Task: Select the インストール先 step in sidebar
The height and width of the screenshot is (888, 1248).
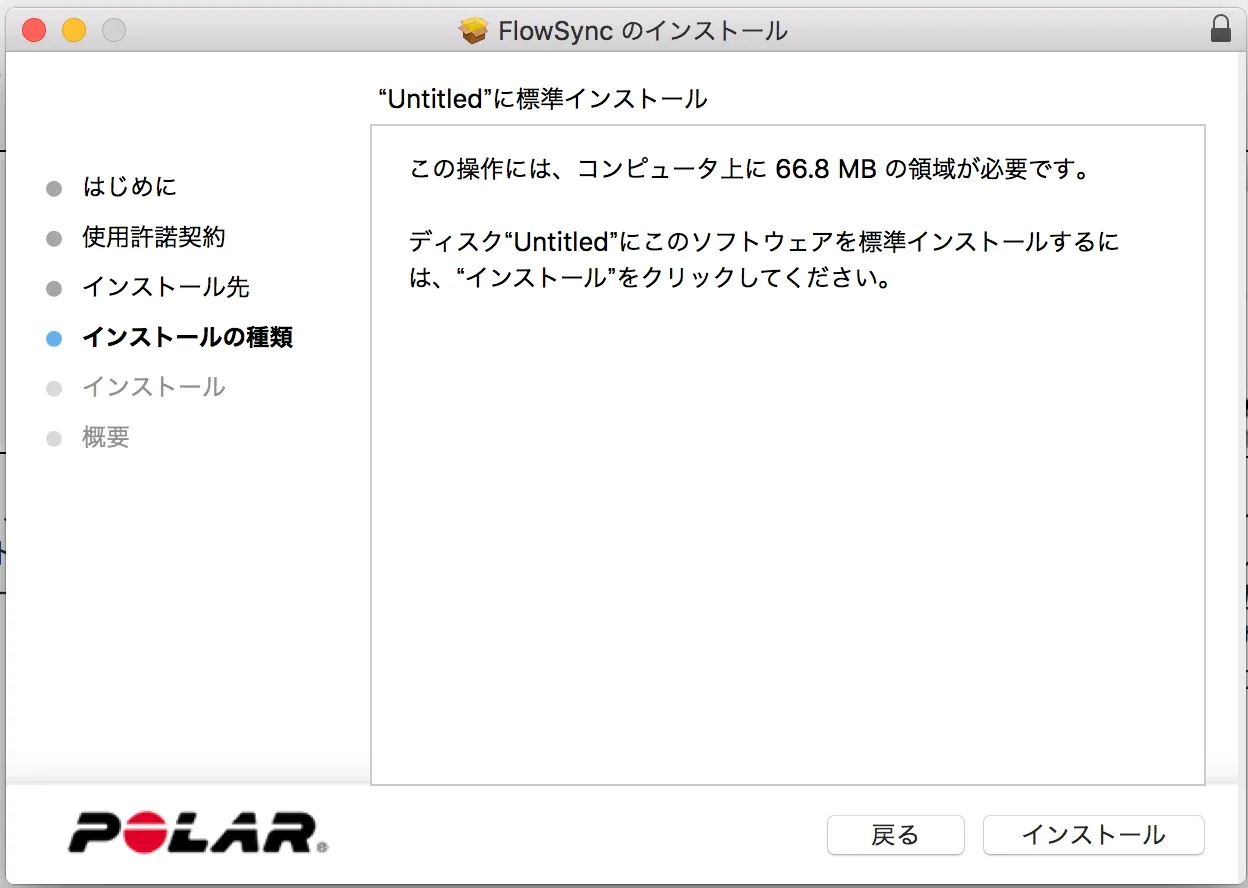Action: [x=165, y=288]
